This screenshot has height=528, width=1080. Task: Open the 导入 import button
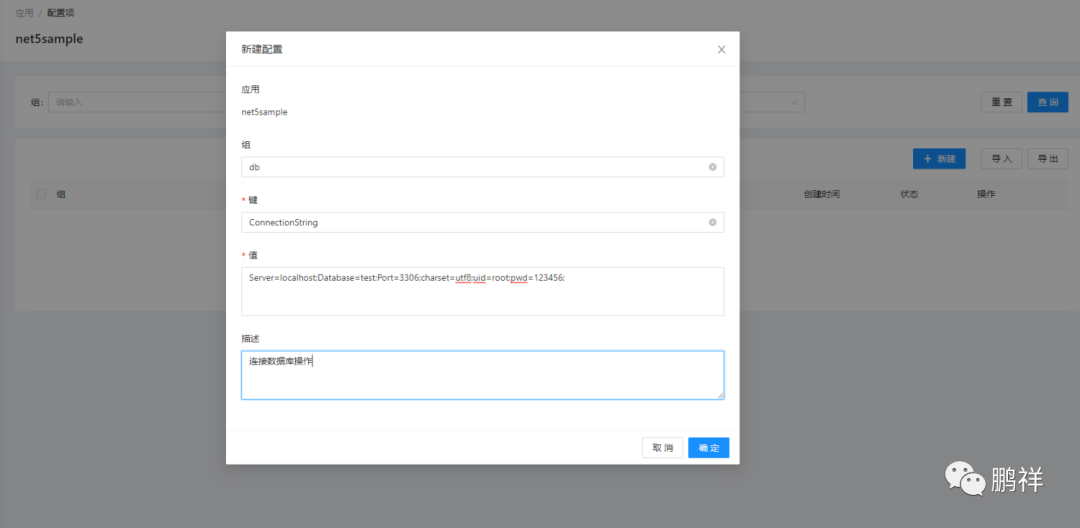click(x=1001, y=158)
